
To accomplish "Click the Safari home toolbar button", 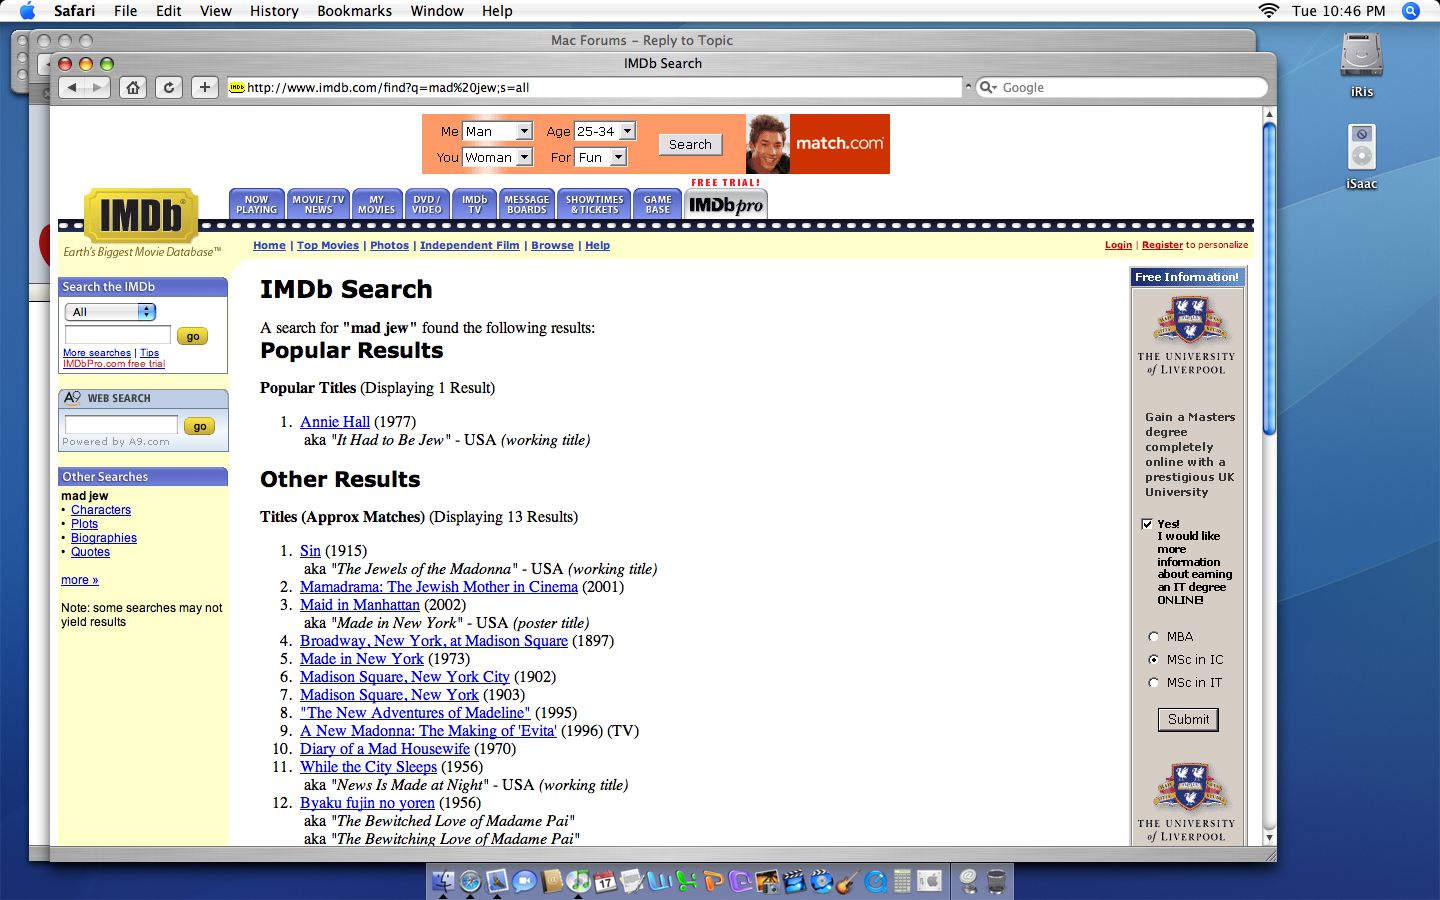I will pos(133,87).
